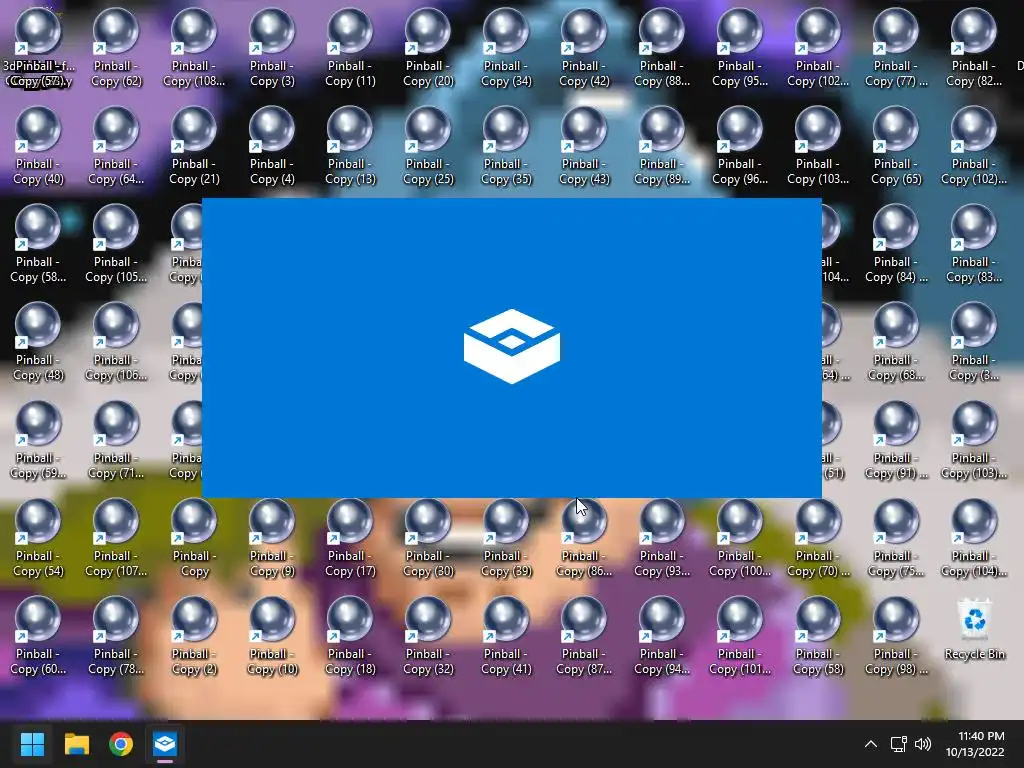1024x768 pixels.
Task: Launch Google Chrome from the taskbar
Action: (x=121, y=744)
